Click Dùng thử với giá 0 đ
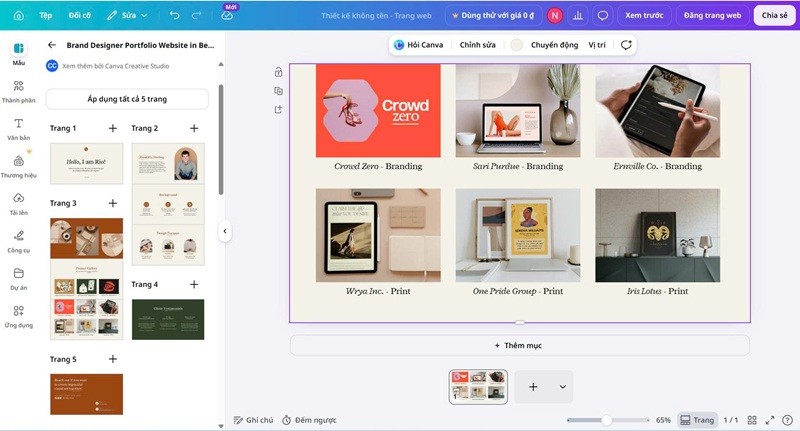Image resolution: width=800 pixels, height=431 pixels. [x=493, y=15]
